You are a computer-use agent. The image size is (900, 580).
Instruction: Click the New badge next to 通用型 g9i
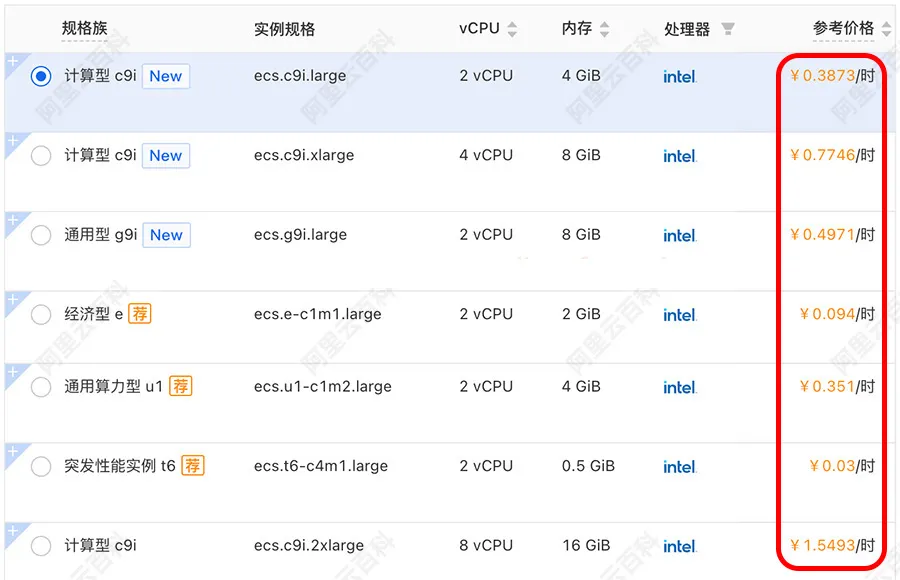165,234
